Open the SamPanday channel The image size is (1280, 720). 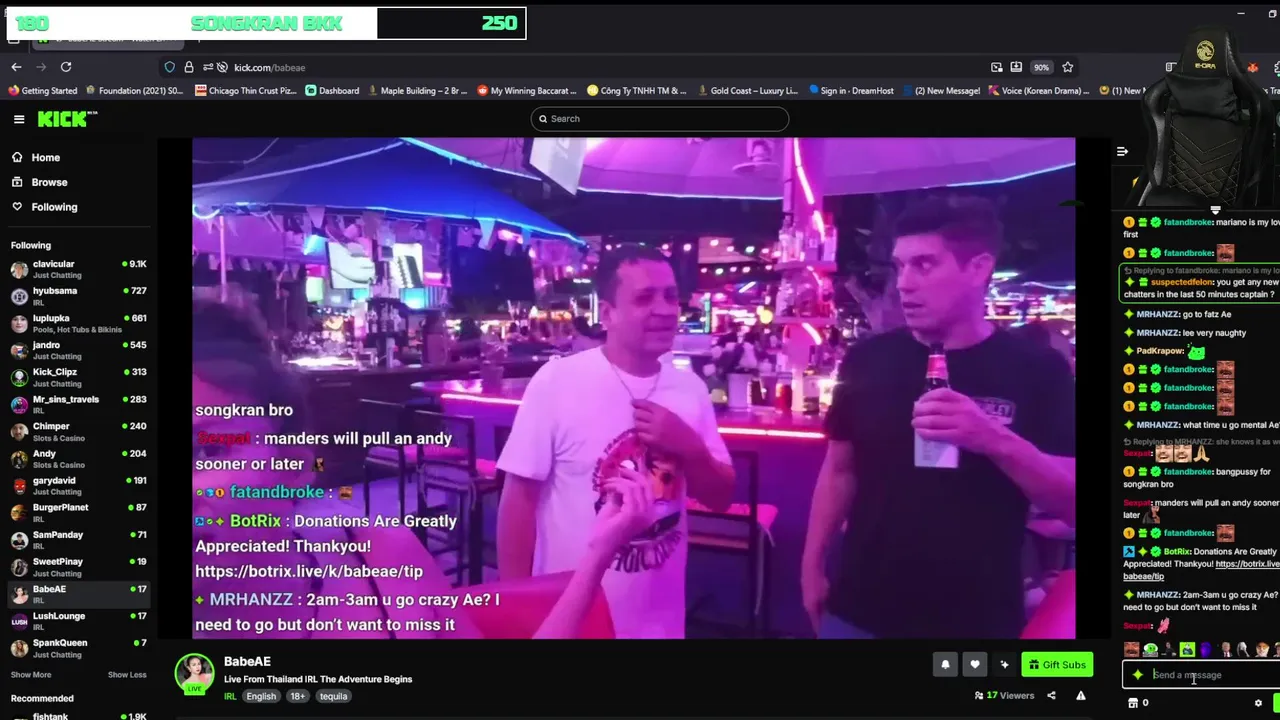coord(78,539)
